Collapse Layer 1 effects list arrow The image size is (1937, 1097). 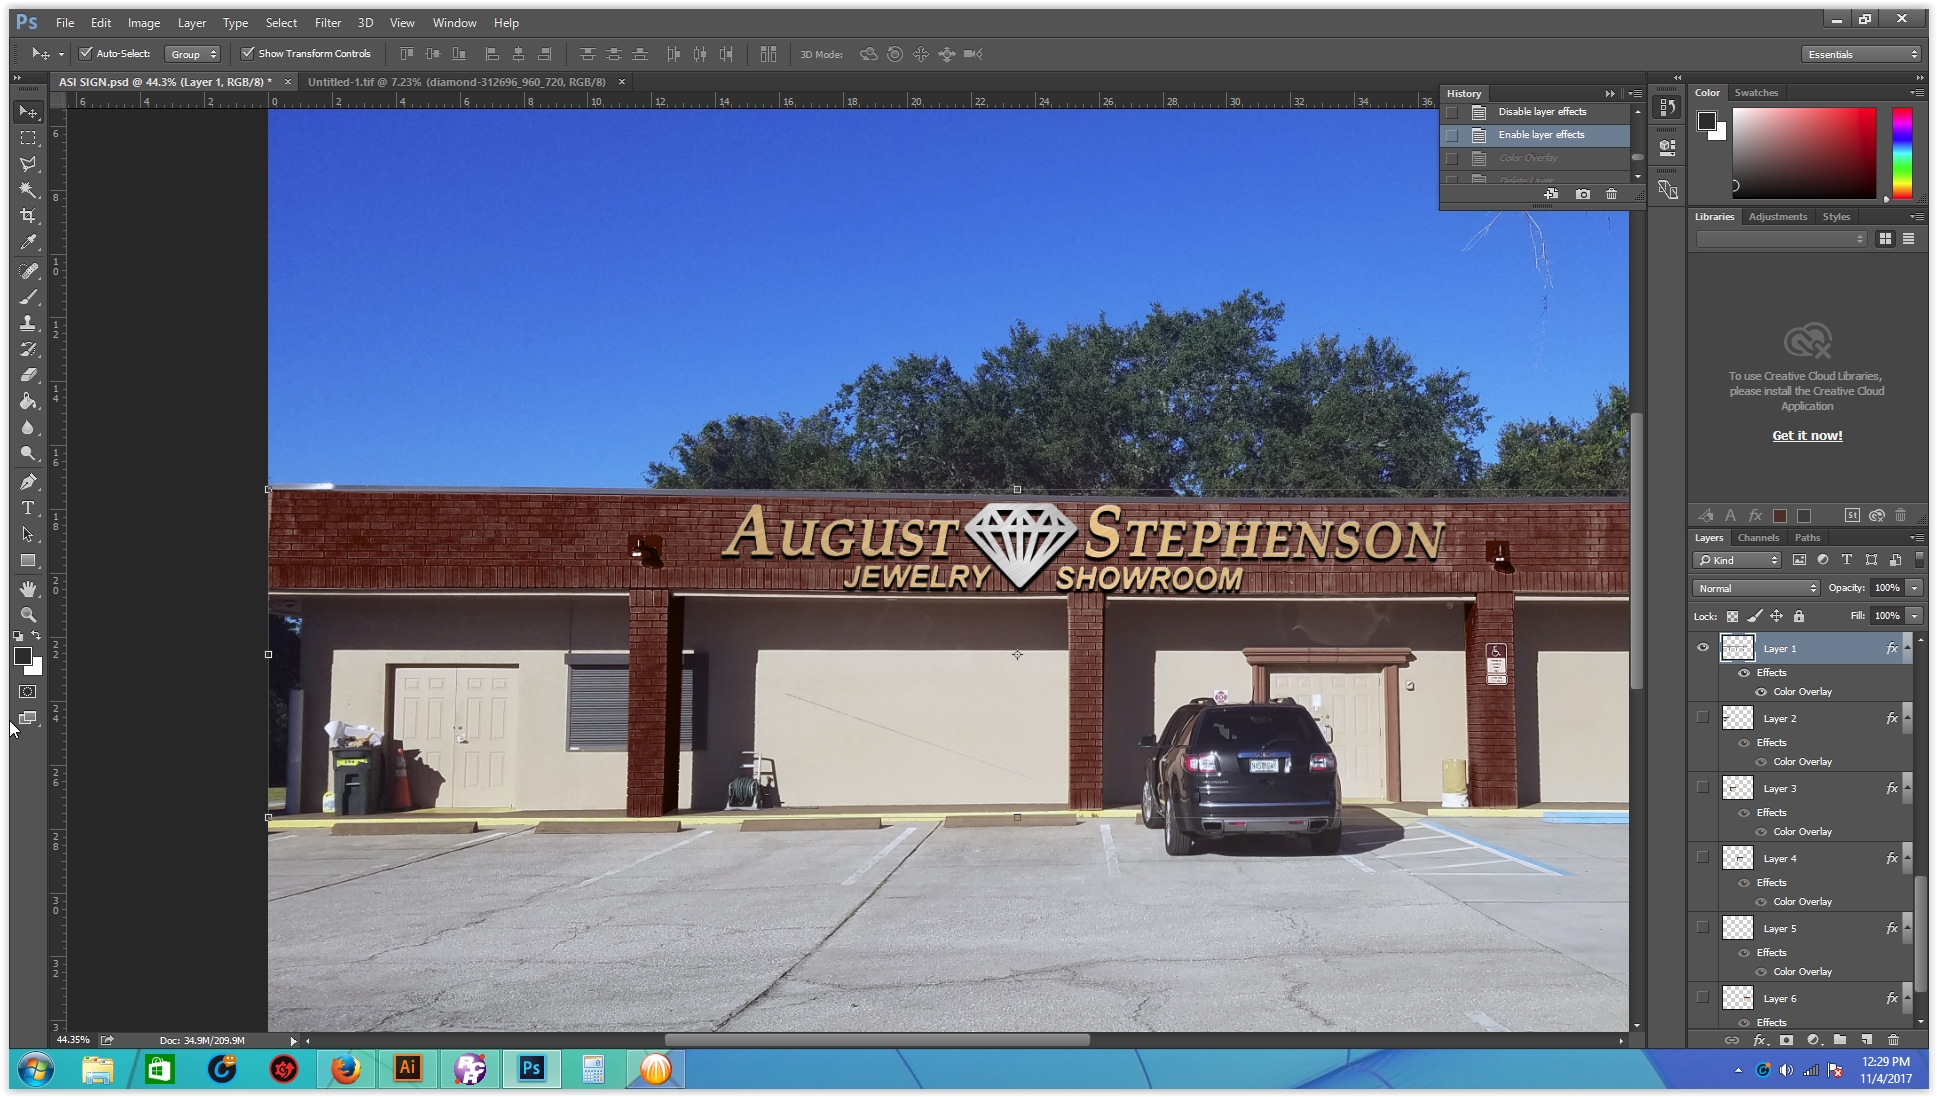pyautogui.click(x=1907, y=648)
